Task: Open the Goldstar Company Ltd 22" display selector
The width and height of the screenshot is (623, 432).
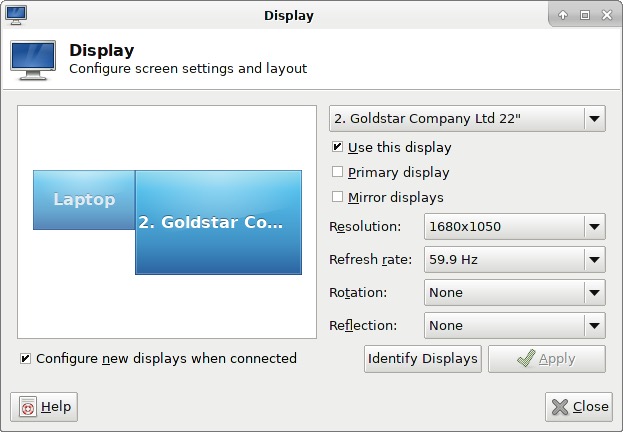Action: pos(467,118)
